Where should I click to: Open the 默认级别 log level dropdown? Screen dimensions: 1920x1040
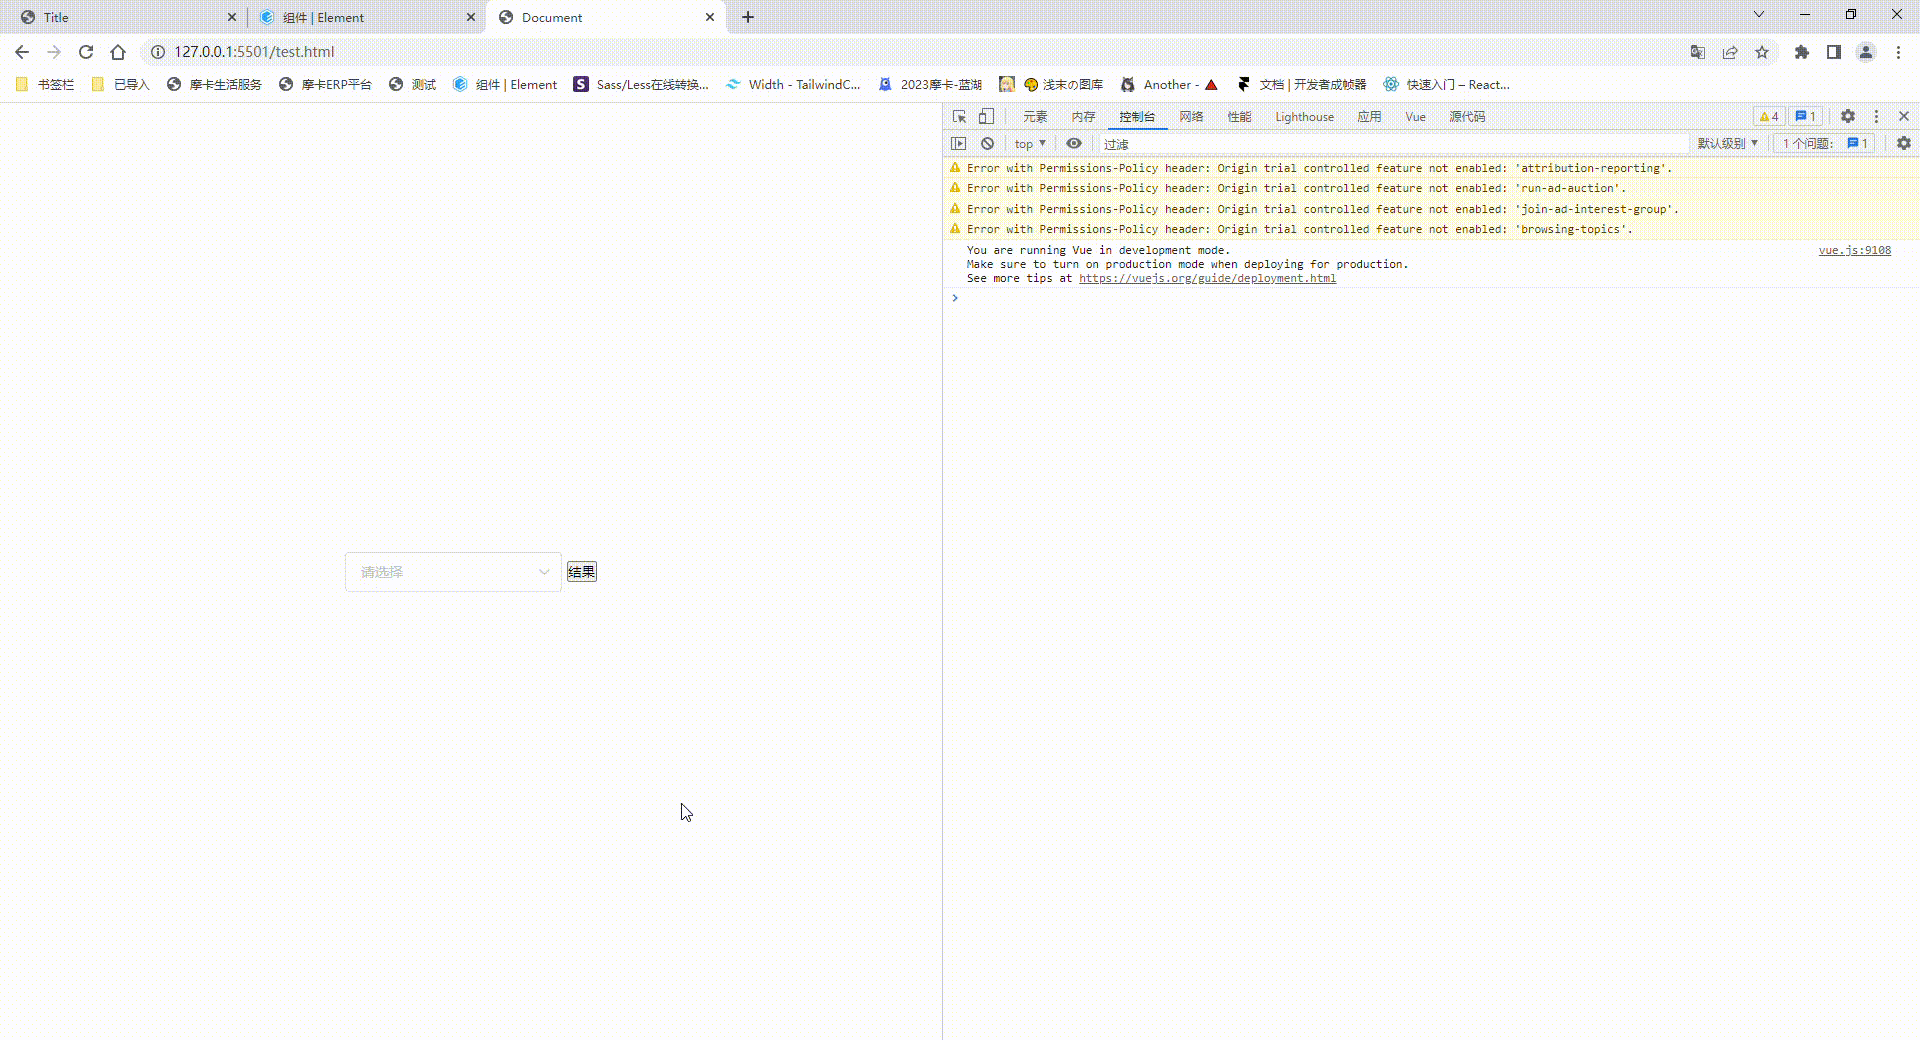[x=1727, y=143]
